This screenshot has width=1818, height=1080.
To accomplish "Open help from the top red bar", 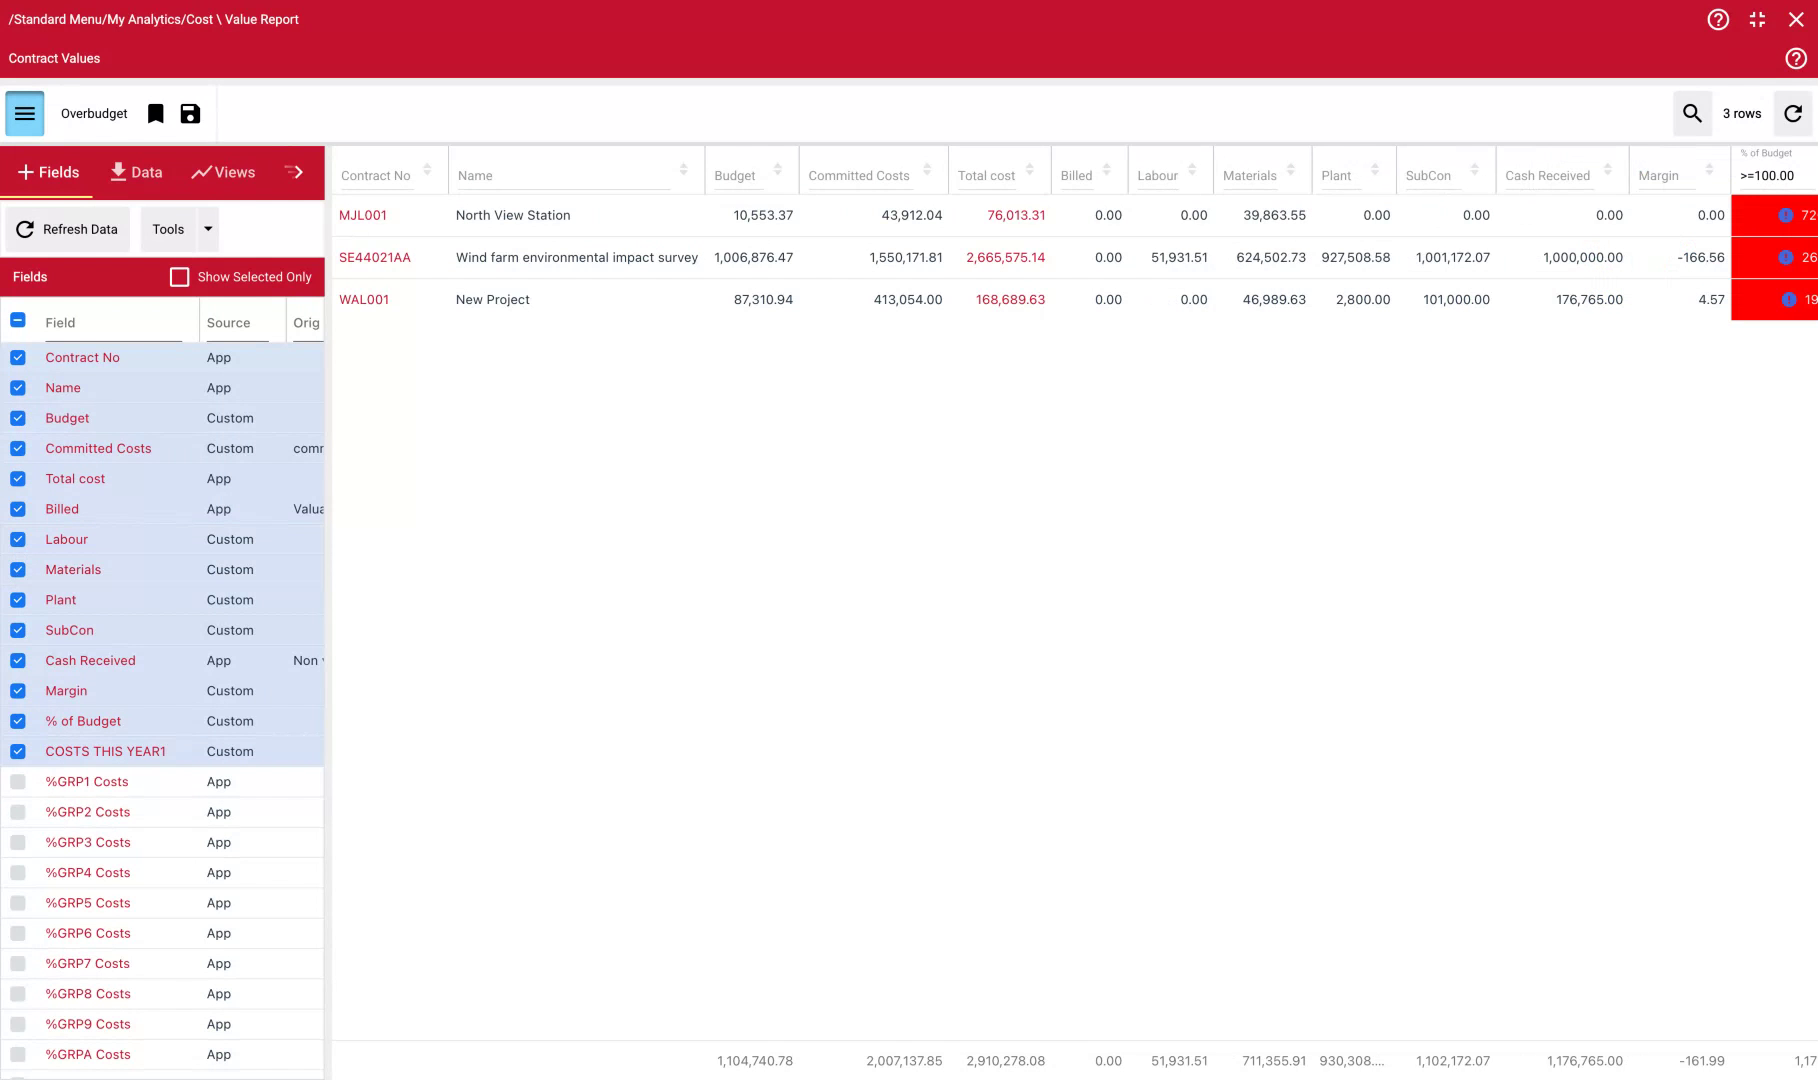I will (1718, 19).
